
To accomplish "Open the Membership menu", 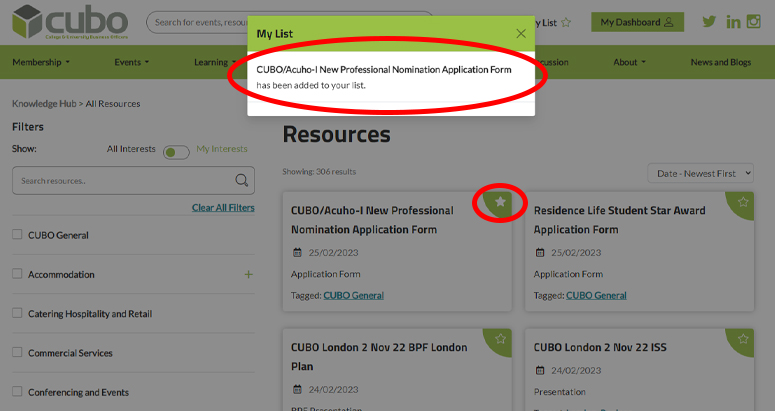I will pyautogui.click(x=41, y=62).
